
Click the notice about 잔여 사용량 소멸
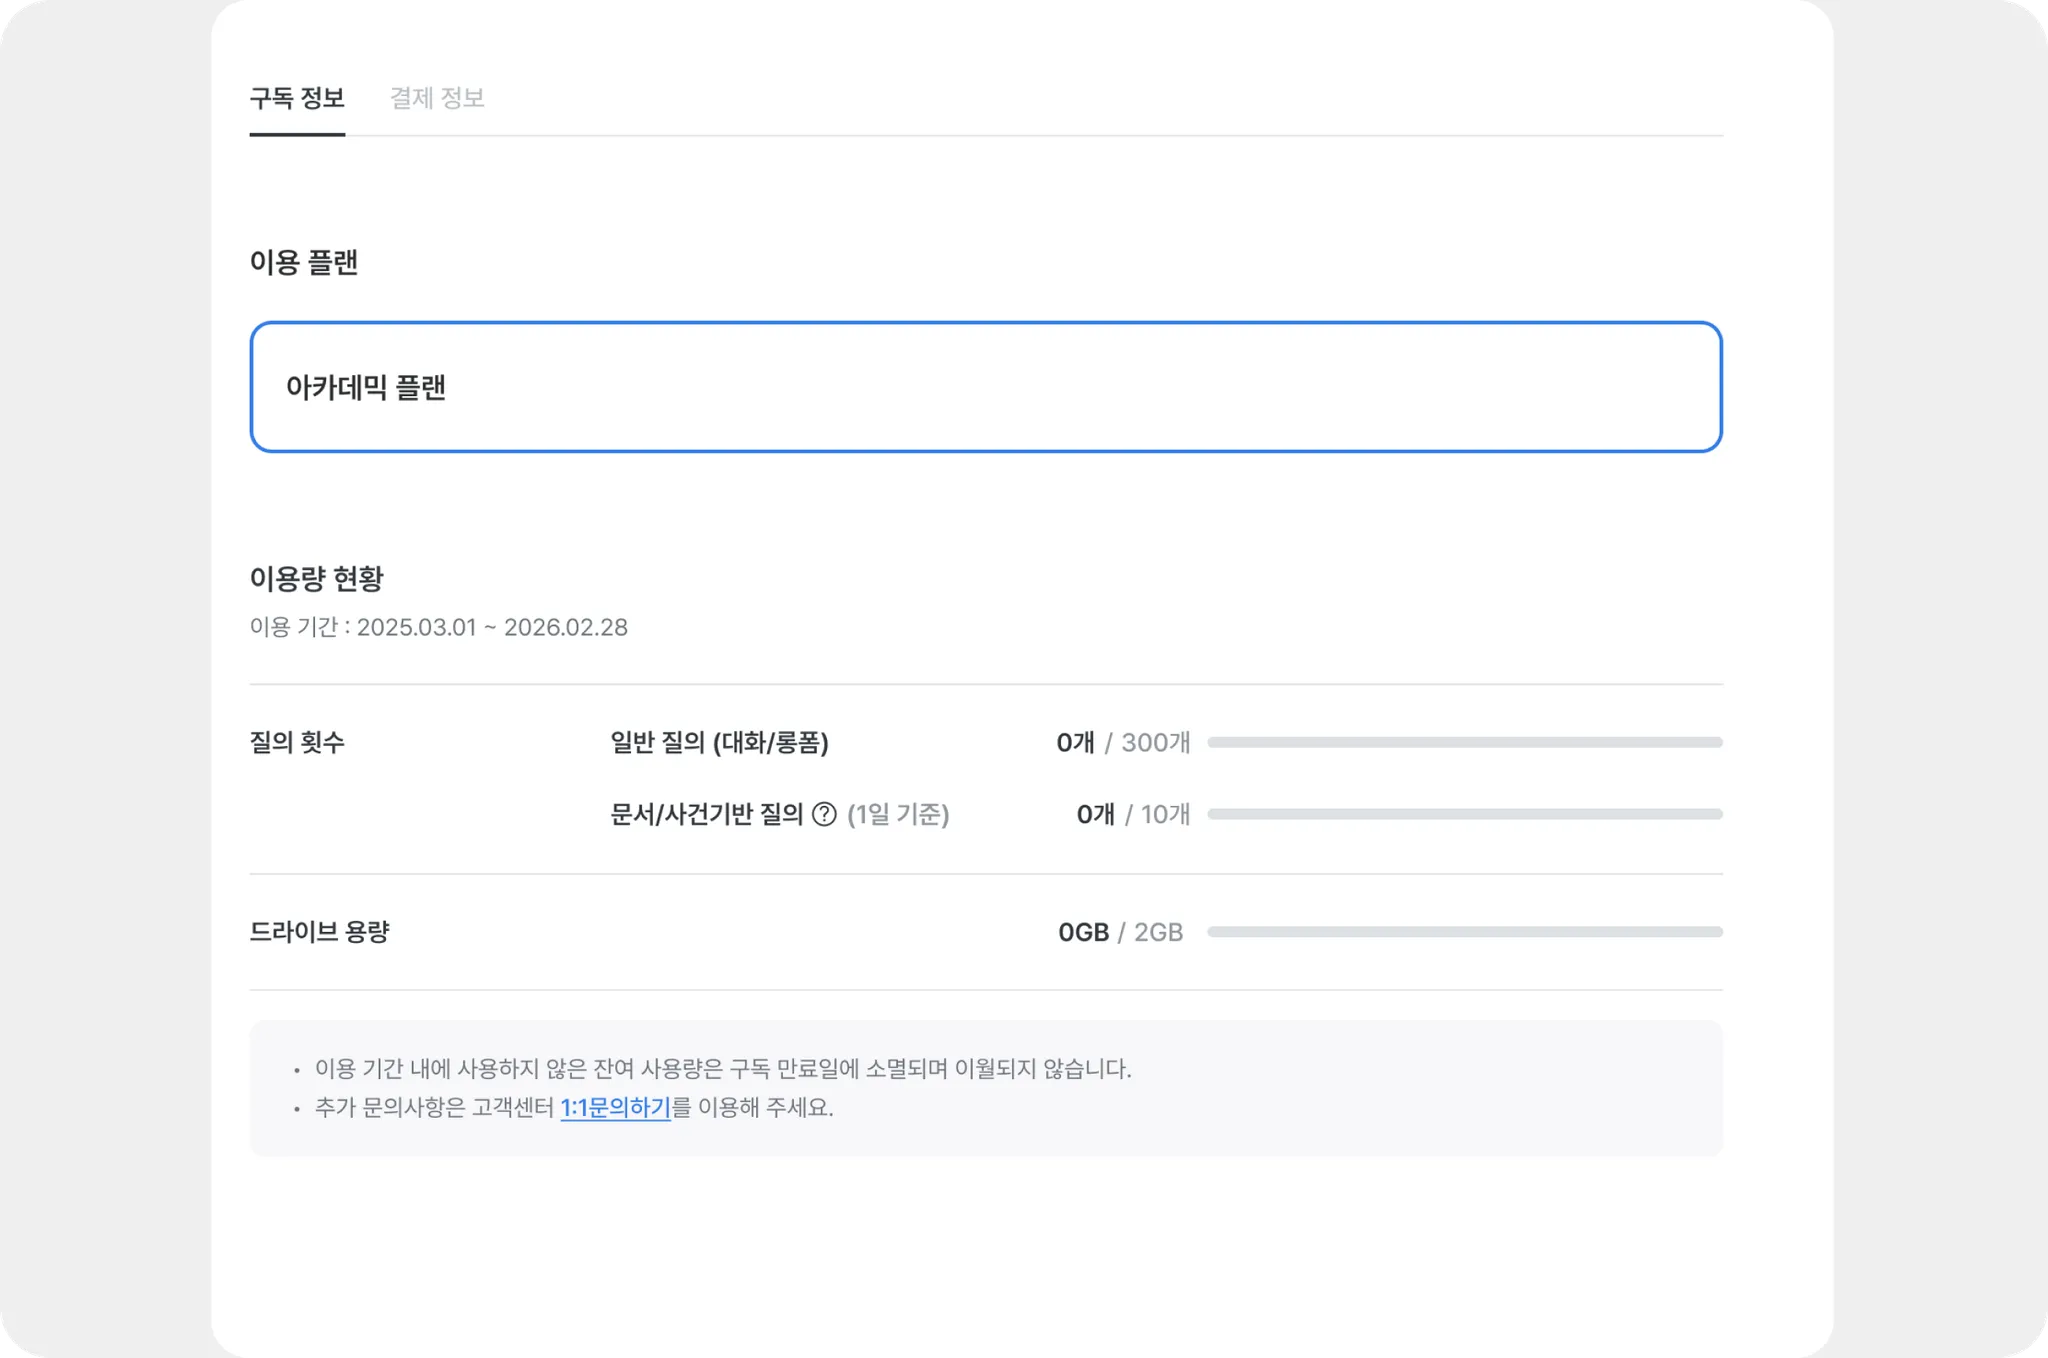pyautogui.click(x=723, y=1069)
